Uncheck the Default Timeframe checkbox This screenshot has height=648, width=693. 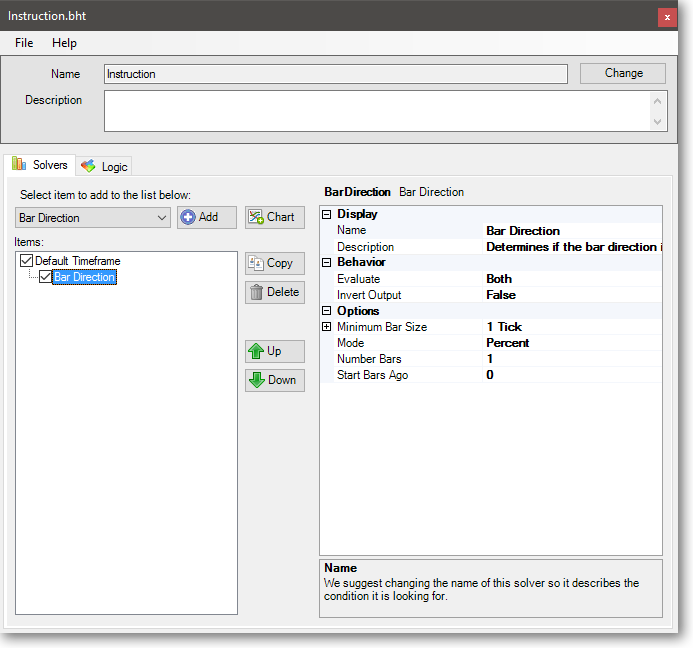coord(26,261)
